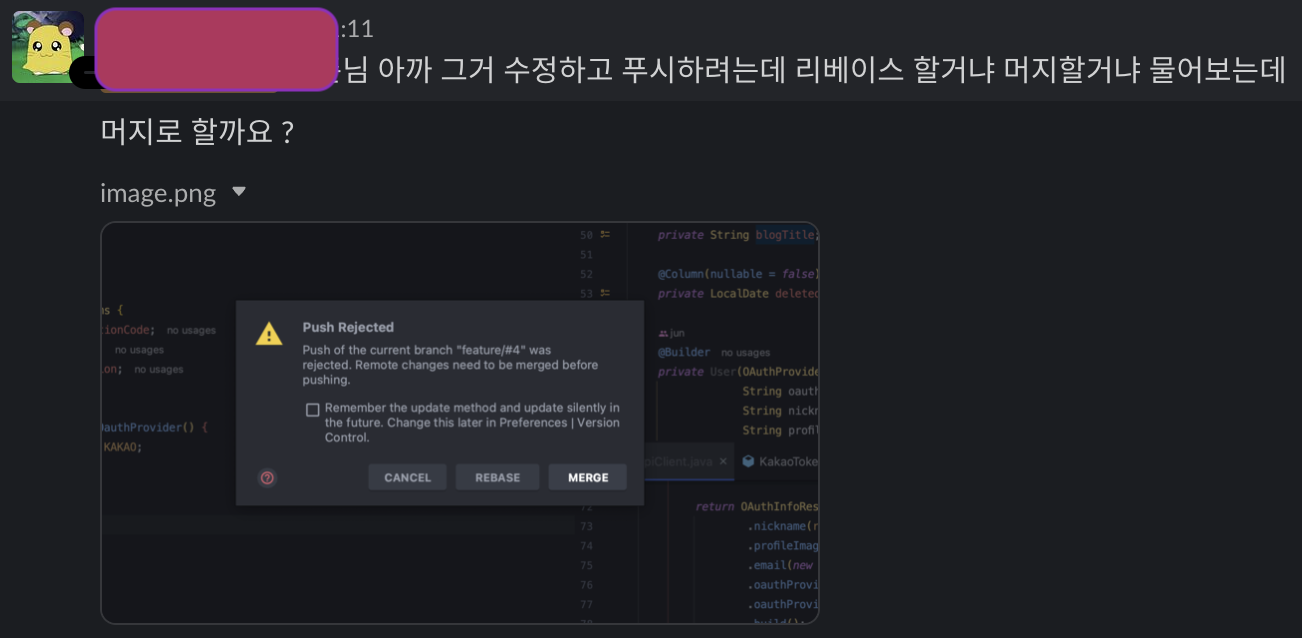Click the image.png file name label
This screenshot has width=1302, height=638.
point(158,193)
